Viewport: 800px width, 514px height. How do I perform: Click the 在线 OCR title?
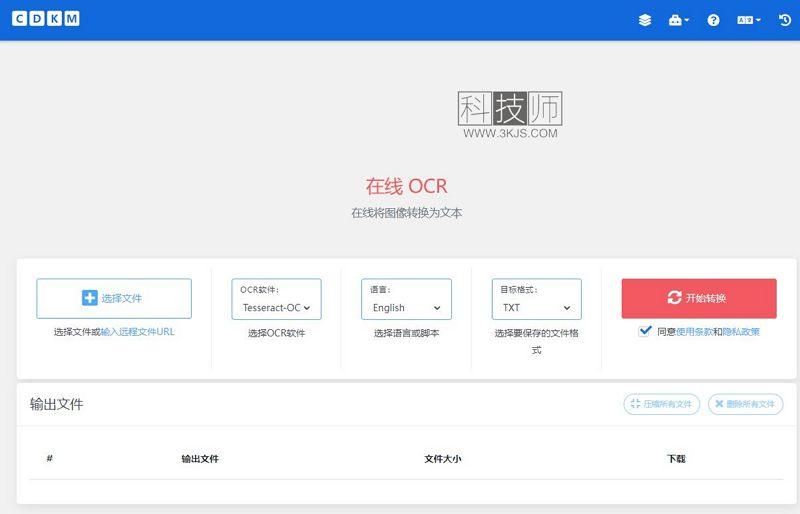click(x=407, y=186)
